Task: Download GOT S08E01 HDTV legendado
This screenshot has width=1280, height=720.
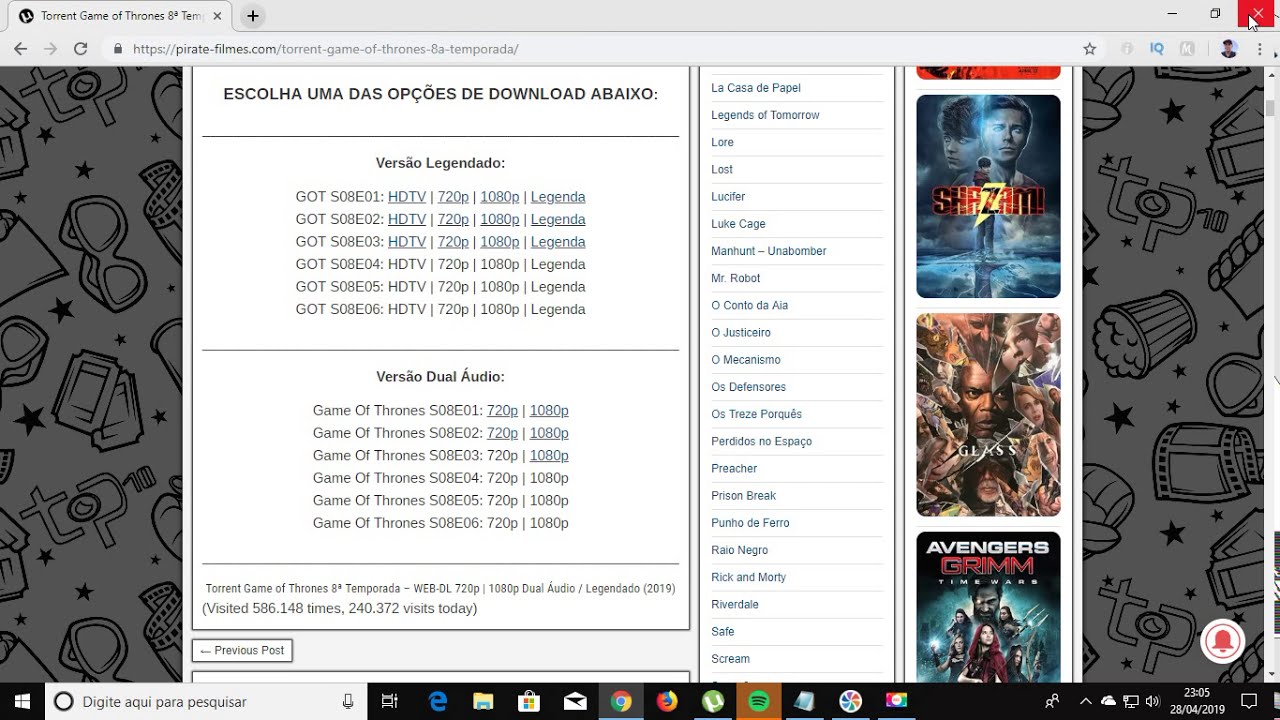Action: pos(407,197)
